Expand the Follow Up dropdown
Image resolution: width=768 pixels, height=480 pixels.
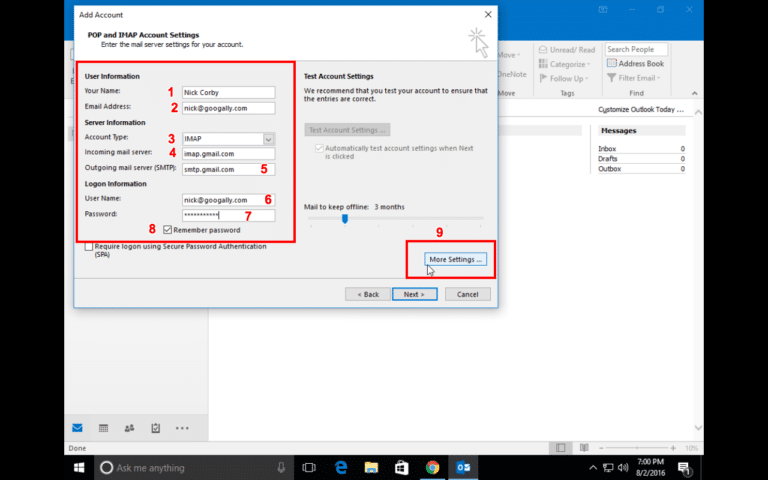(x=564, y=78)
